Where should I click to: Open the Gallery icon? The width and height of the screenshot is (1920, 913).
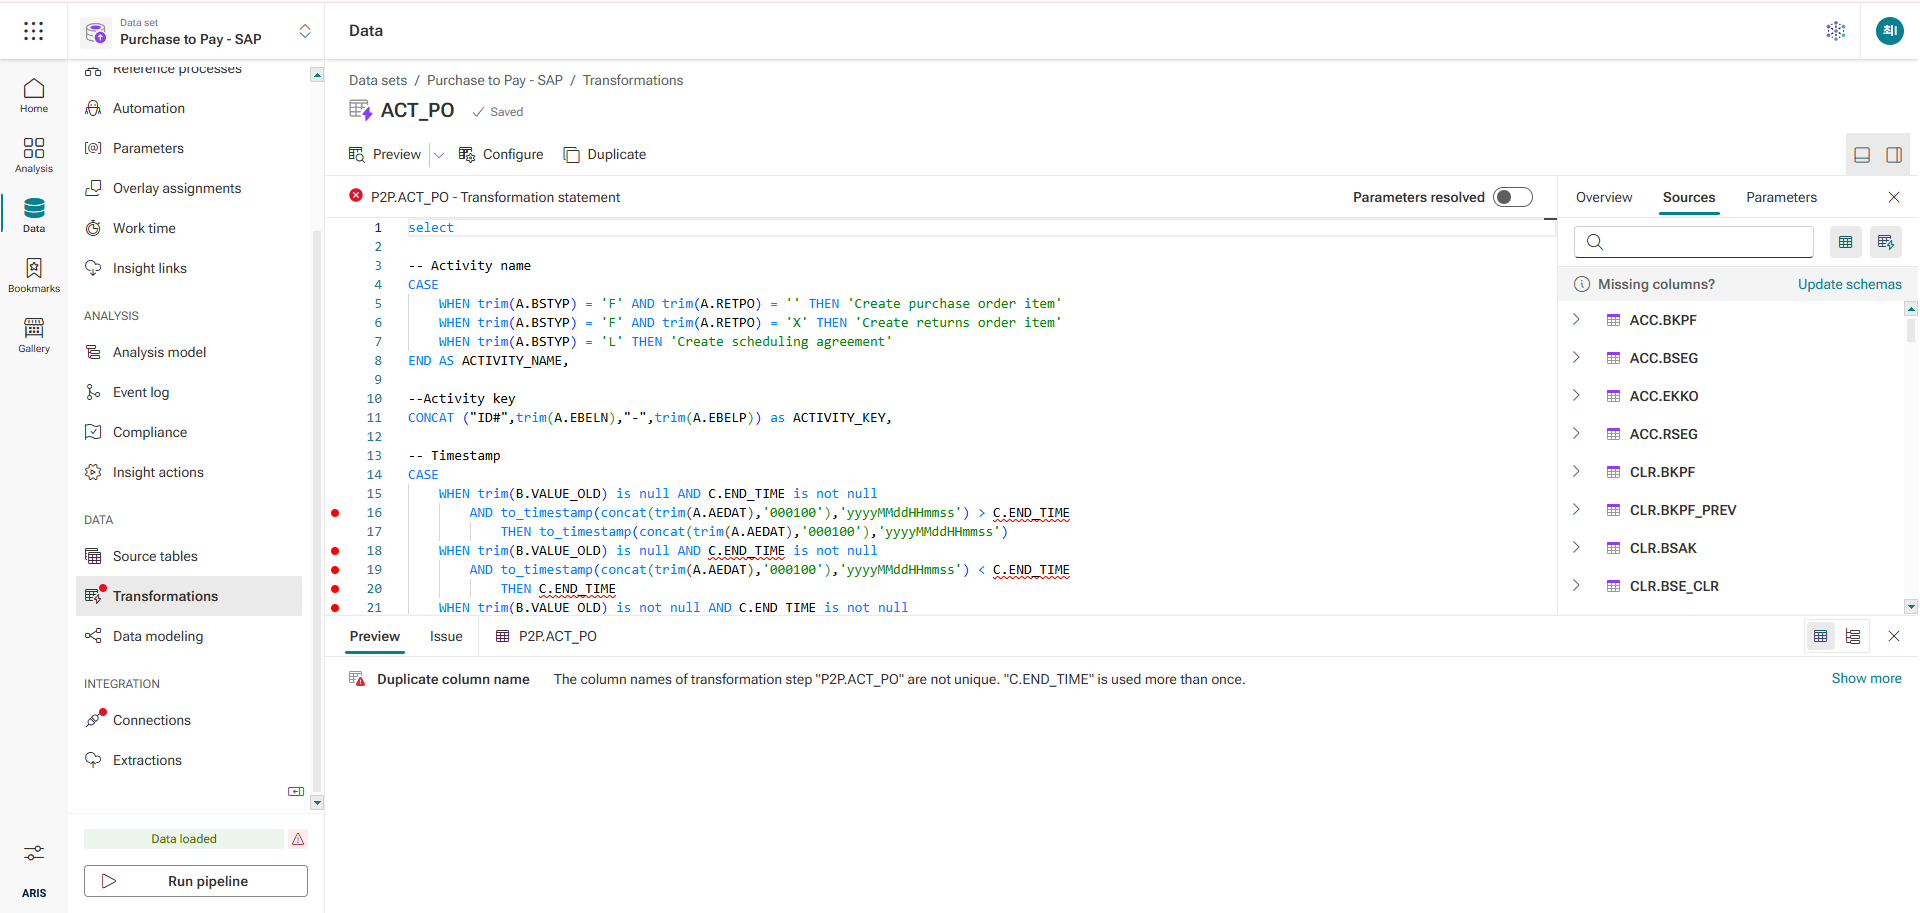click(34, 335)
